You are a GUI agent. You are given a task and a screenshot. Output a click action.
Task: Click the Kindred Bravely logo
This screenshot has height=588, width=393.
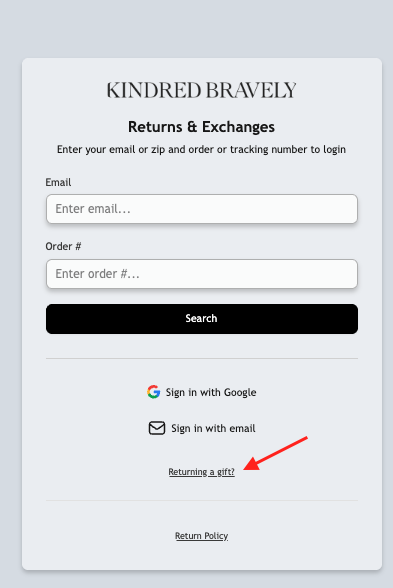pos(202,90)
